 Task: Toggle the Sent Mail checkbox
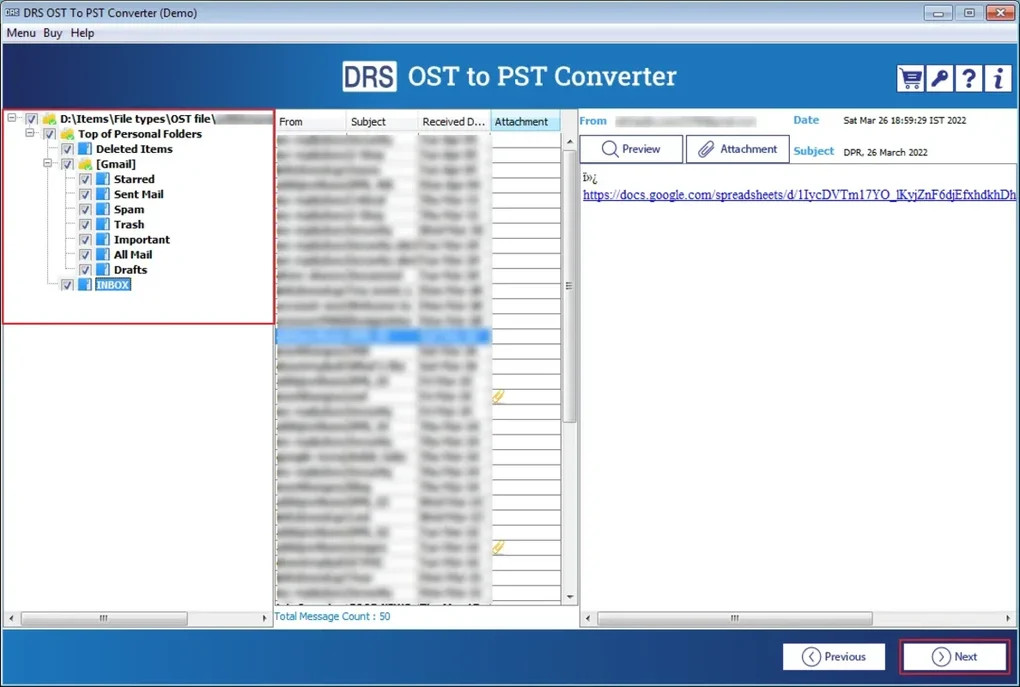[x=85, y=194]
